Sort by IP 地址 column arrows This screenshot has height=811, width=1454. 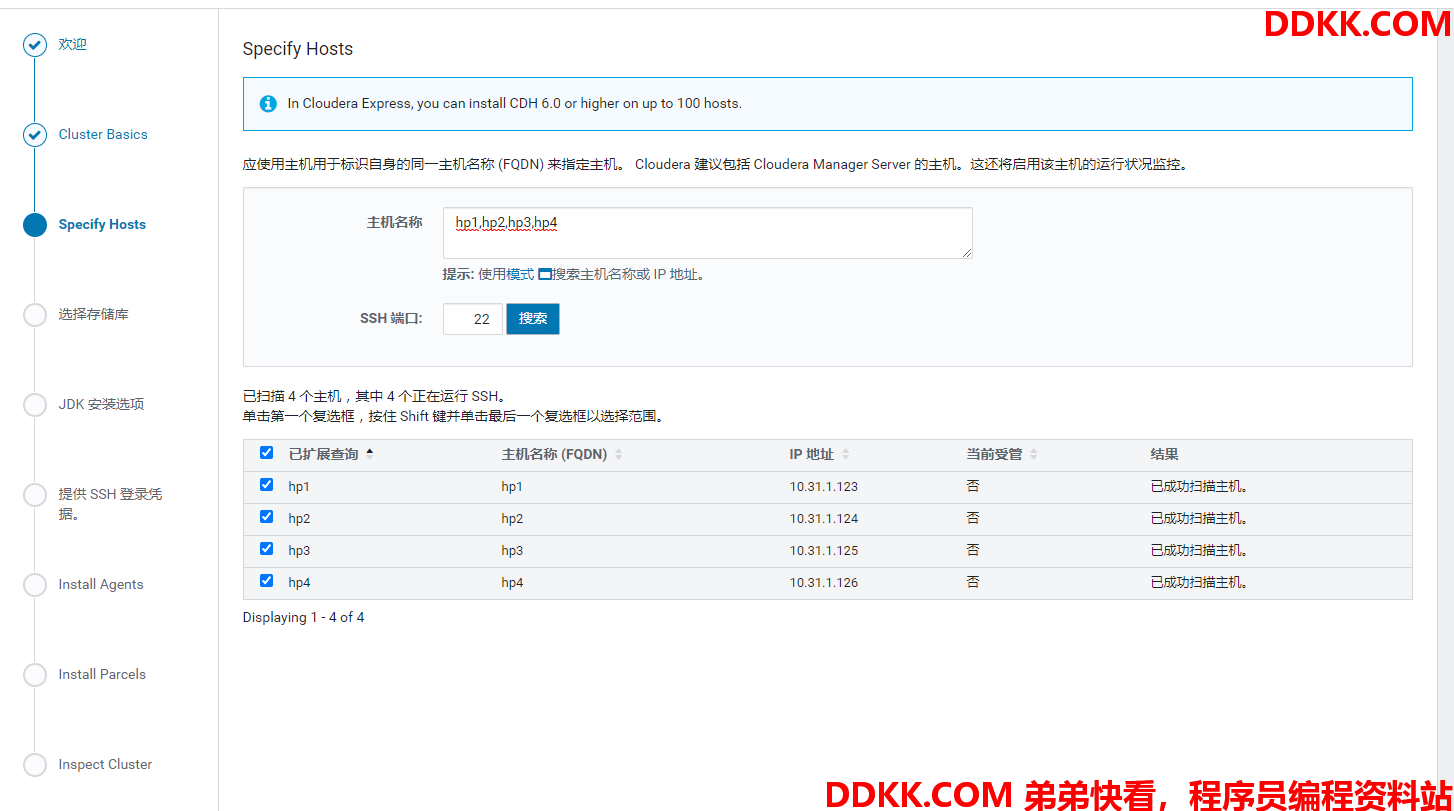(x=845, y=454)
